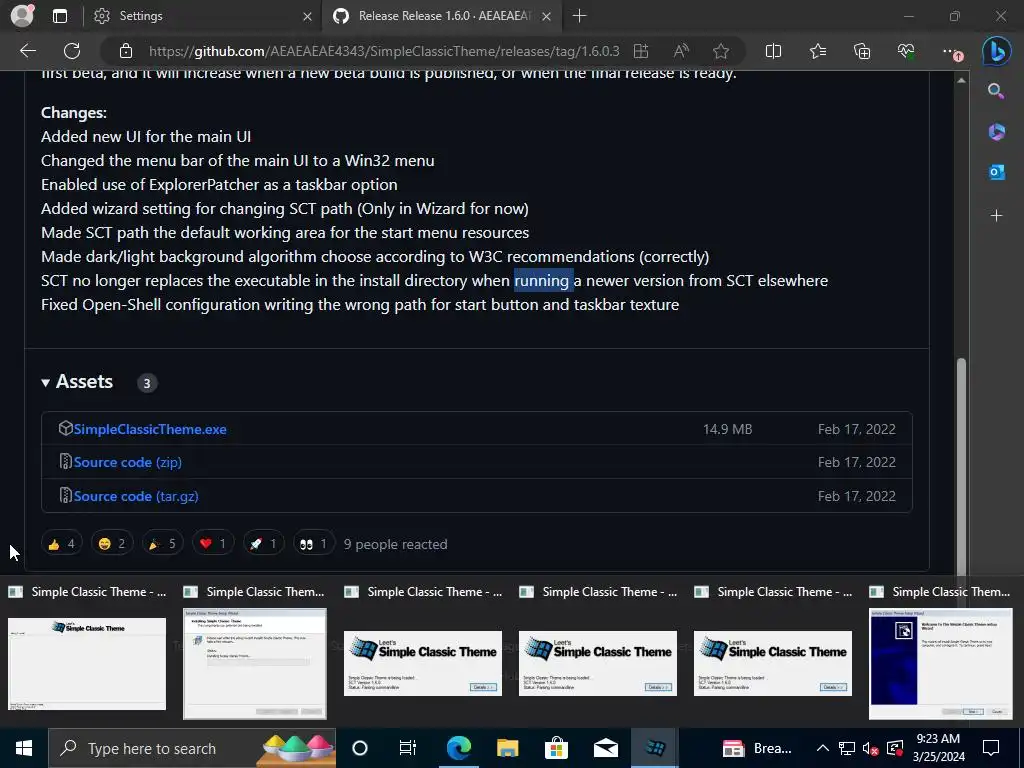
Task: Open the tab actions menu icon
Action: point(60,16)
